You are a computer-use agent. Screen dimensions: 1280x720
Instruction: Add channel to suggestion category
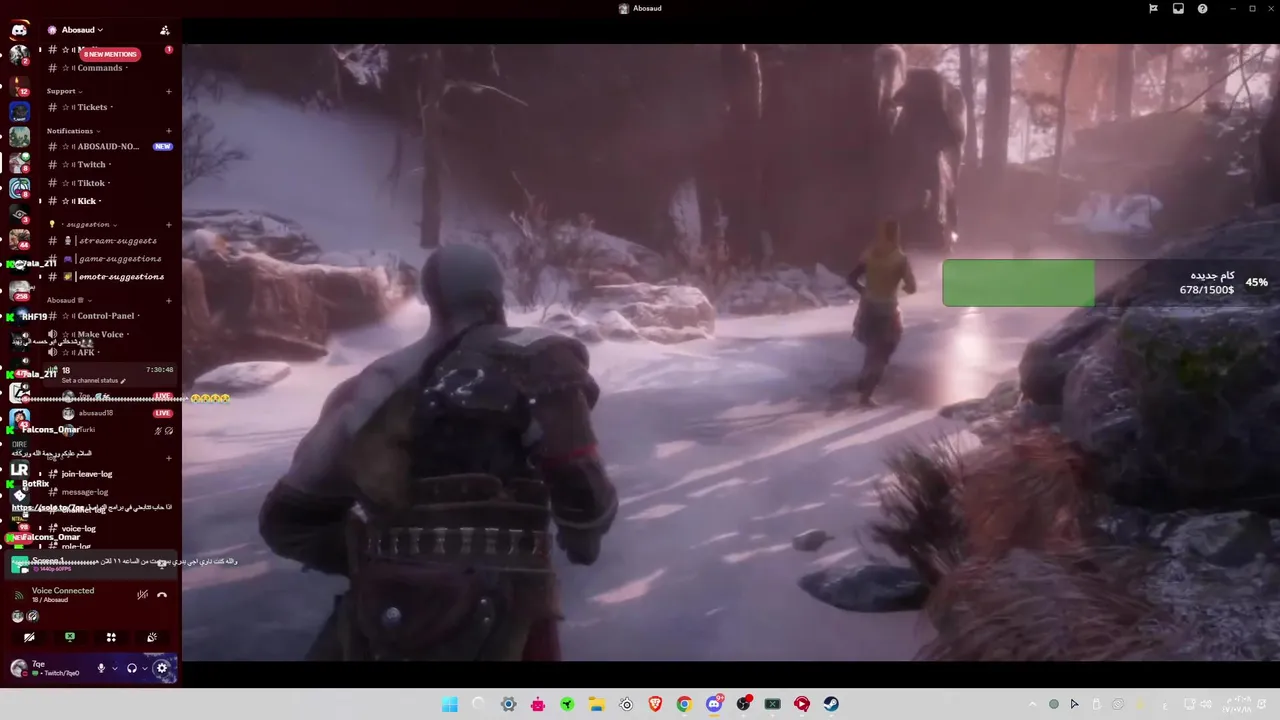168,225
